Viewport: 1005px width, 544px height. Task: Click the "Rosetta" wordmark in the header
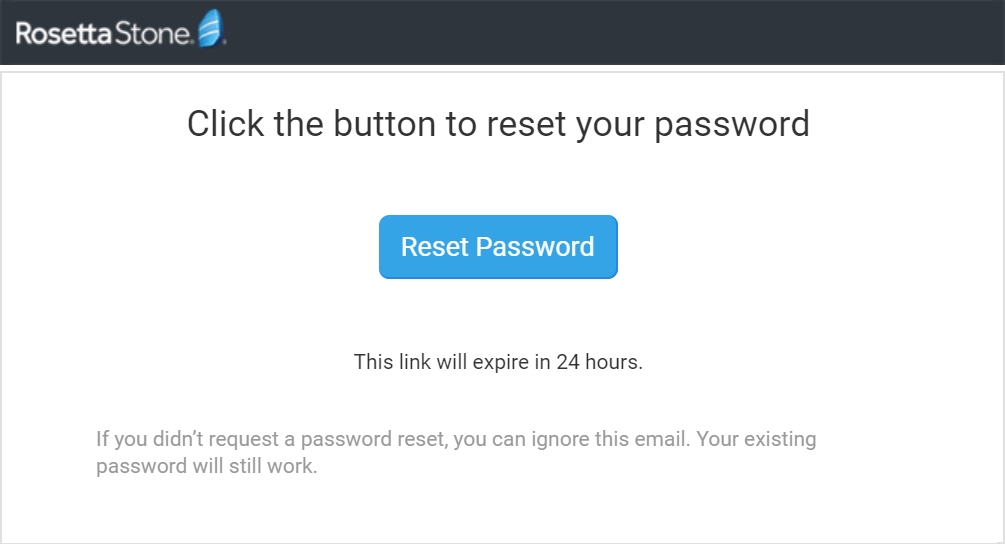click(61, 33)
